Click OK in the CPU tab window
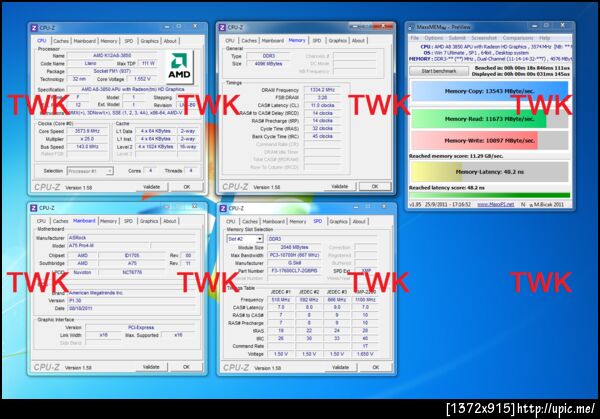This screenshot has width=600, height=419. point(187,187)
